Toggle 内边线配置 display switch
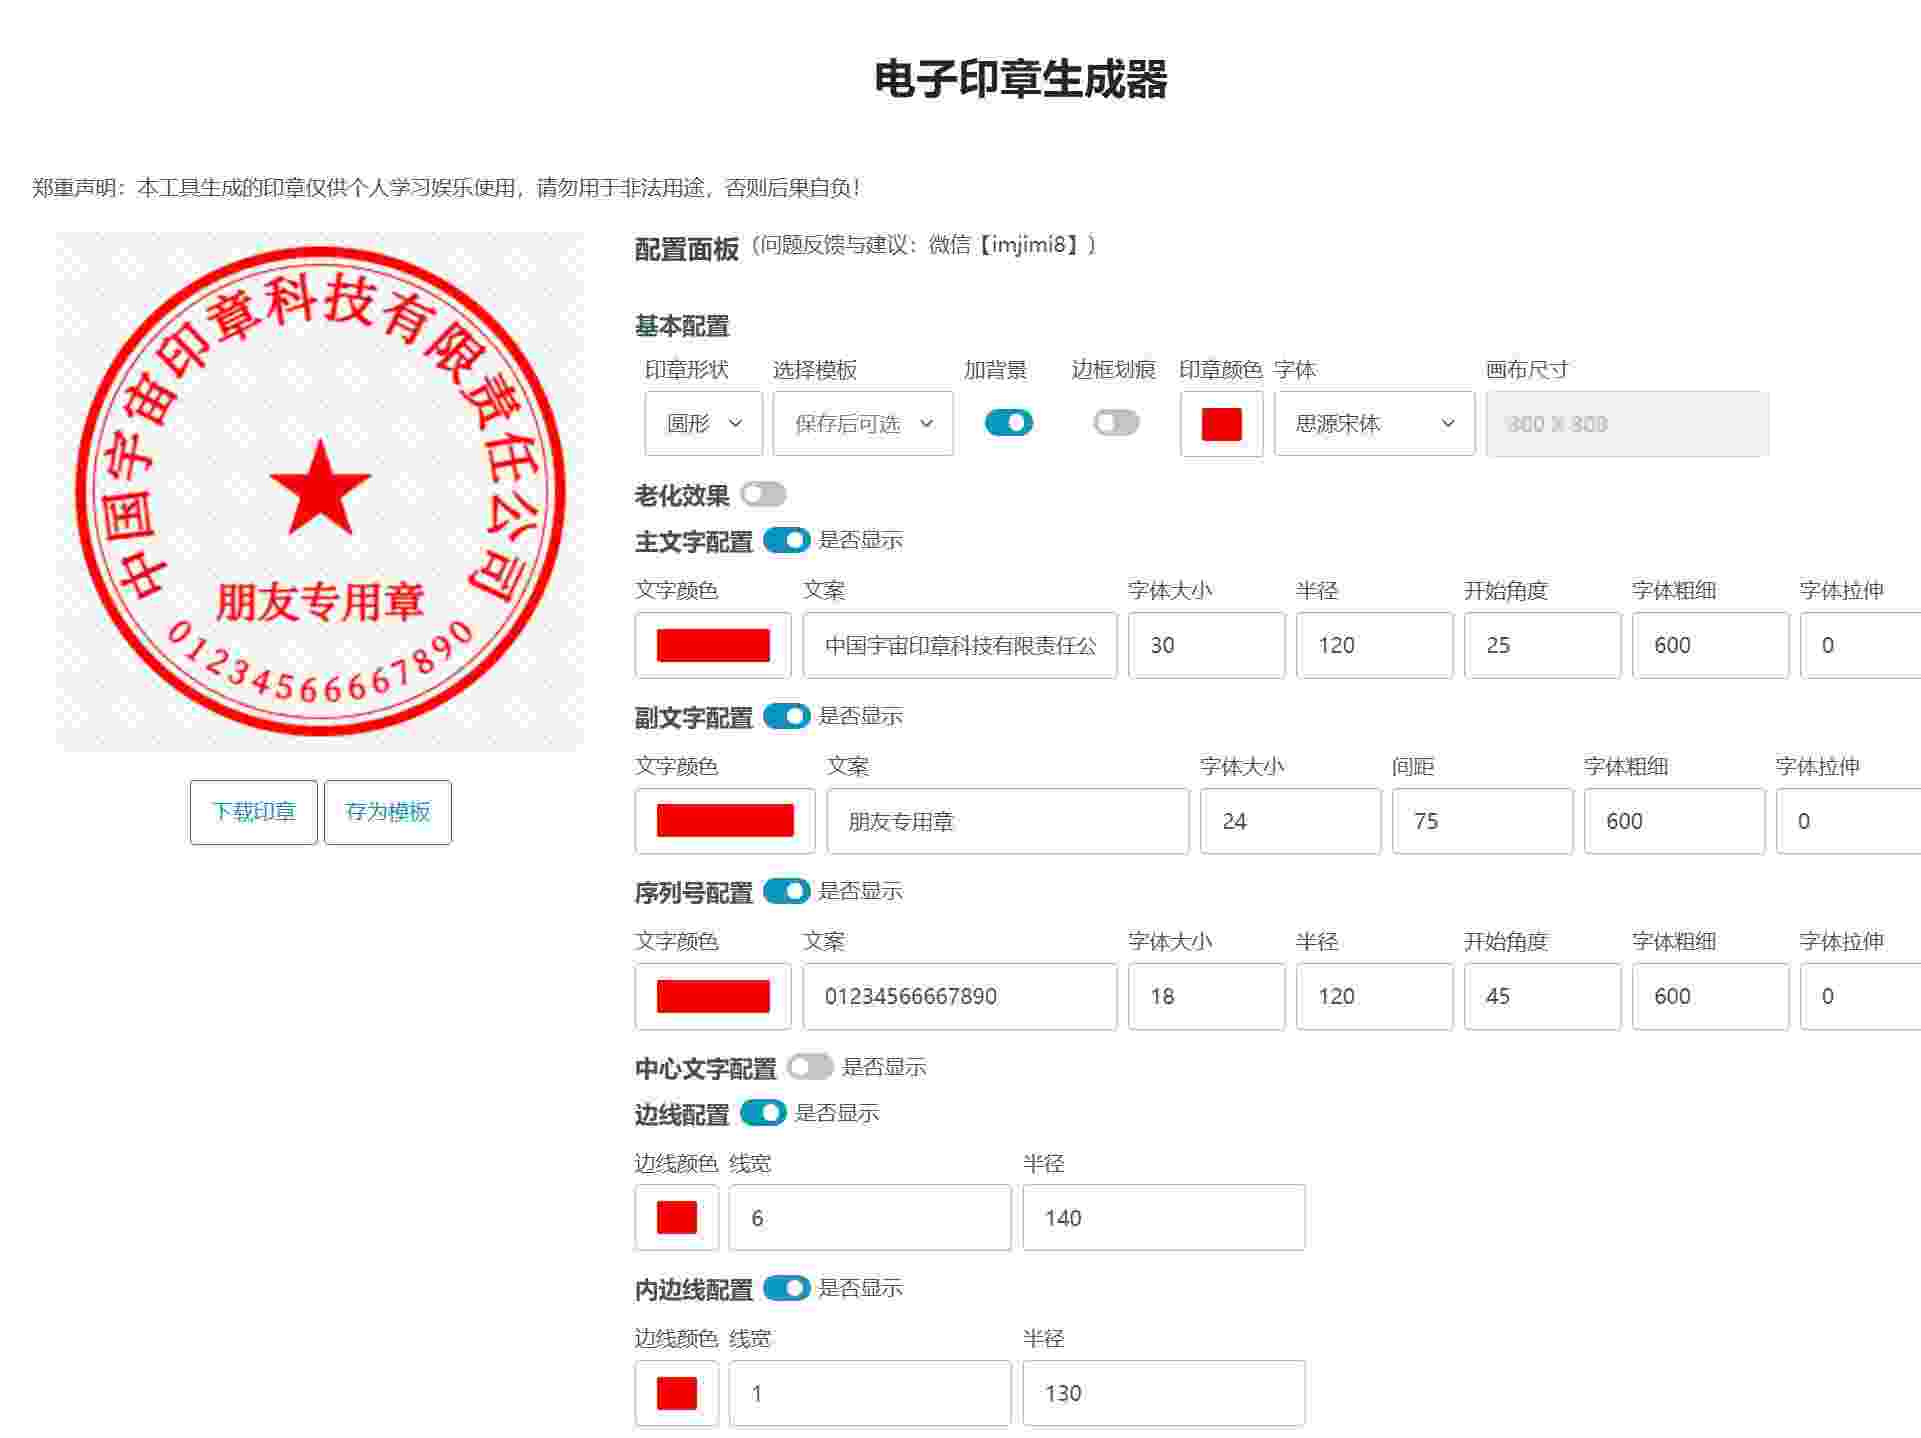This screenshot has width=1921, height=1438. click(787, 1288)
